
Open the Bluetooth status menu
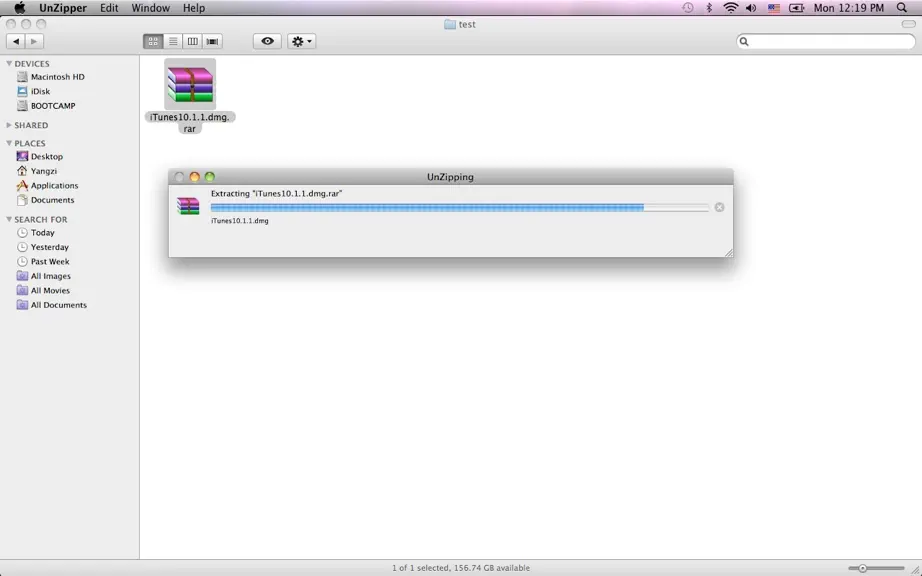point(709,8)
